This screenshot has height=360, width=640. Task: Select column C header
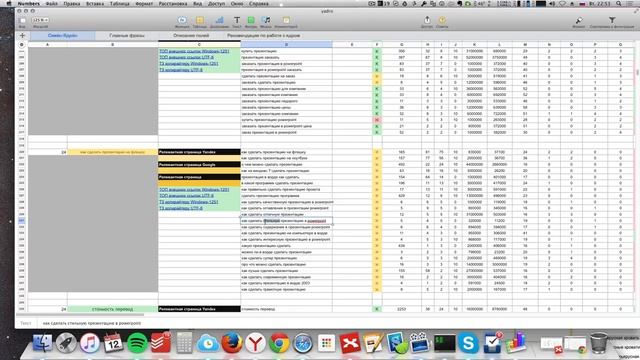199,44
